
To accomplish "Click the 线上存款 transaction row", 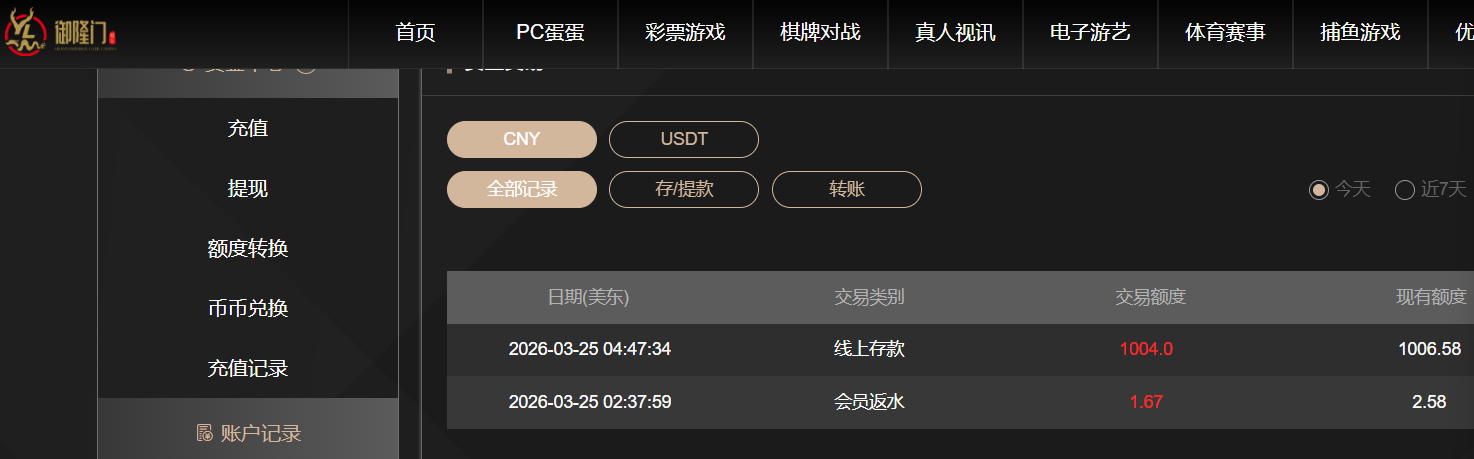I will 869,349.
